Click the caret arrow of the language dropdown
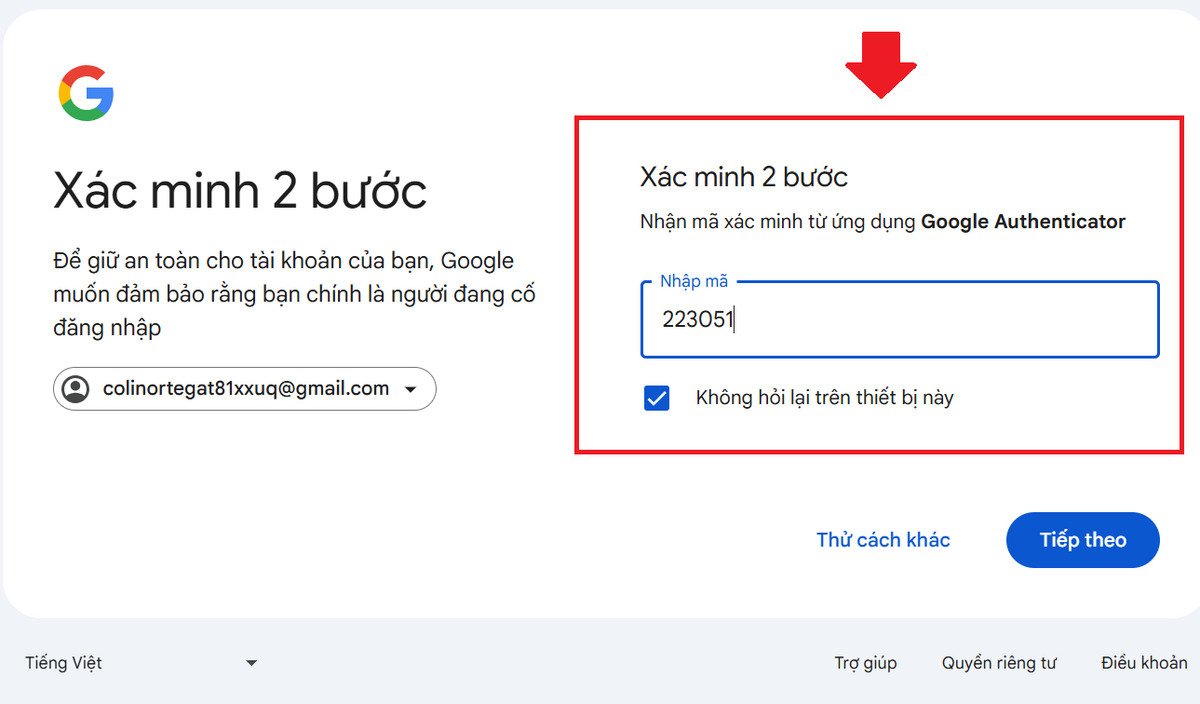Image resolution: width=1200 pixels, height=704 pixels. coord(252,663)
